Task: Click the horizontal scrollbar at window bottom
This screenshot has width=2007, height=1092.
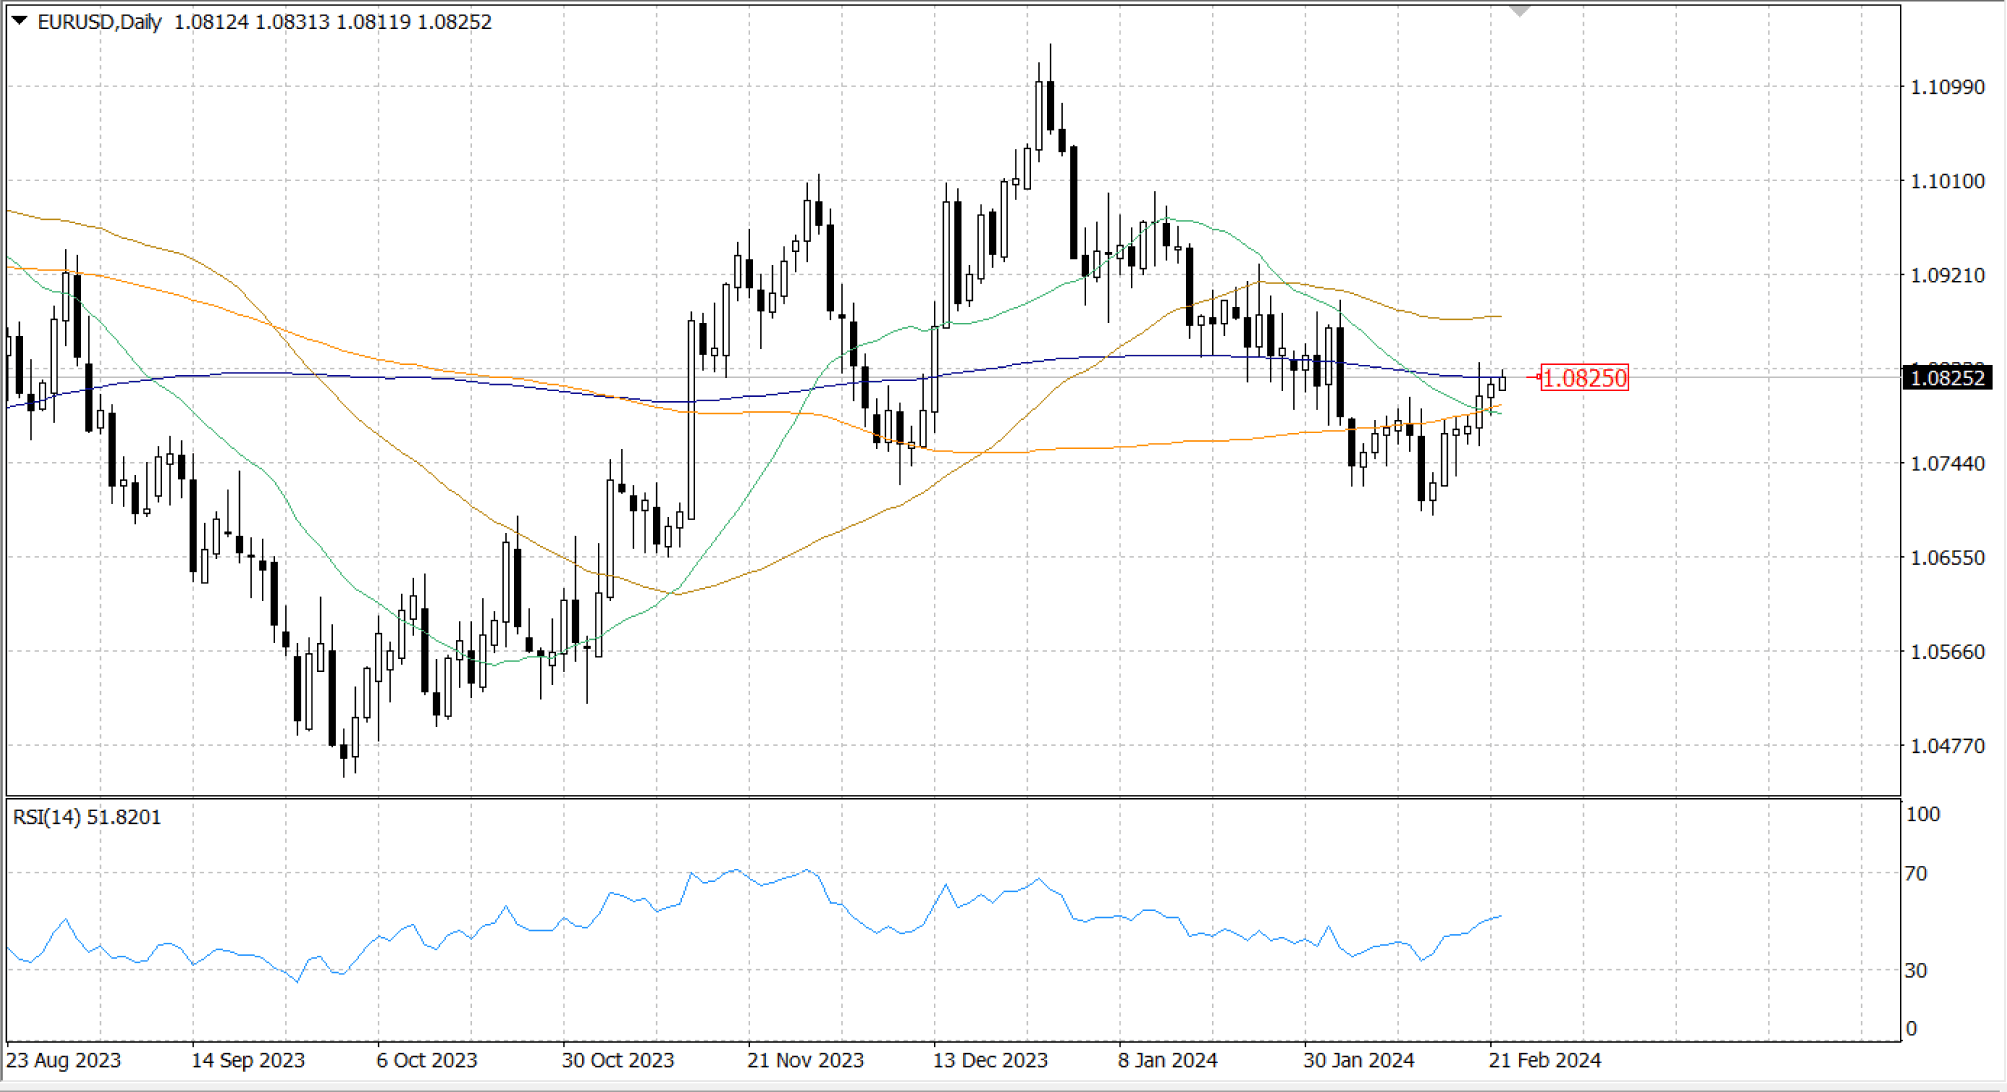Action: pos(1000,1085)
